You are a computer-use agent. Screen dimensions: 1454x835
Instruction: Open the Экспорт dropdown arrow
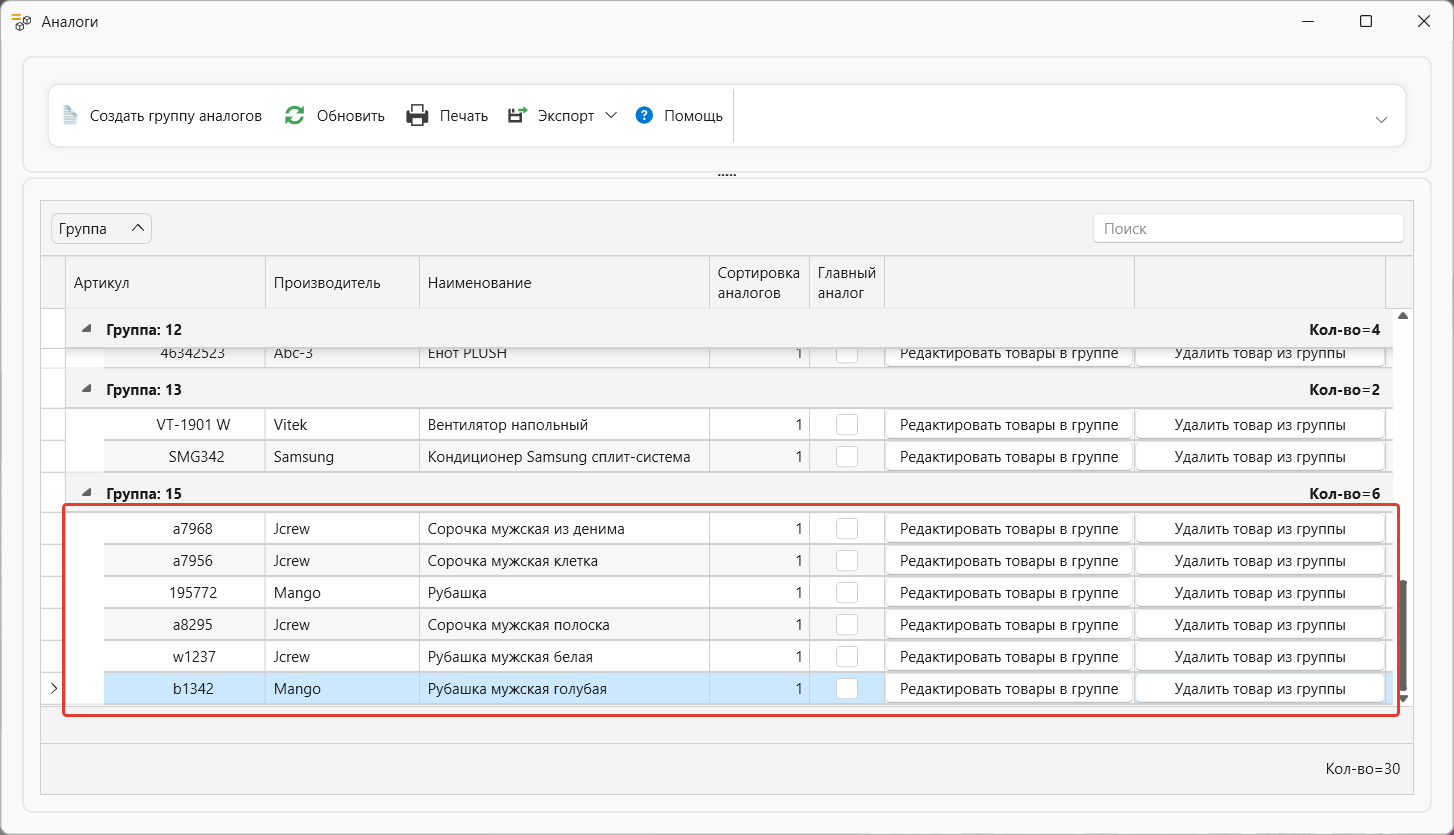pos(613,115)
